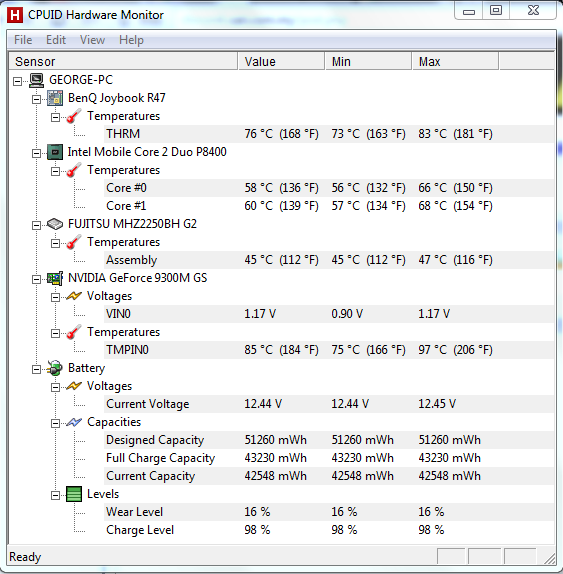Select the Assembly temperature row
The height and width of the screenshot is (574, 563).
tap(329, 260)
